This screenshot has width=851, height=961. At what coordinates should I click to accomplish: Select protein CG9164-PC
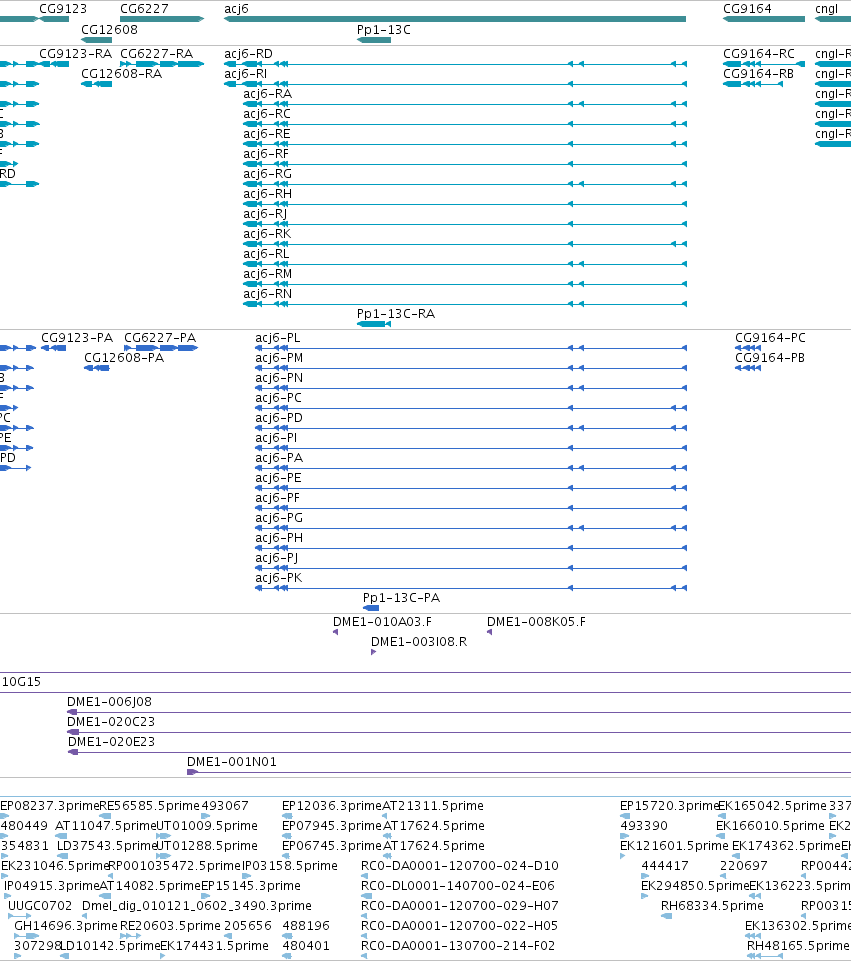click(x=770, y=338)
